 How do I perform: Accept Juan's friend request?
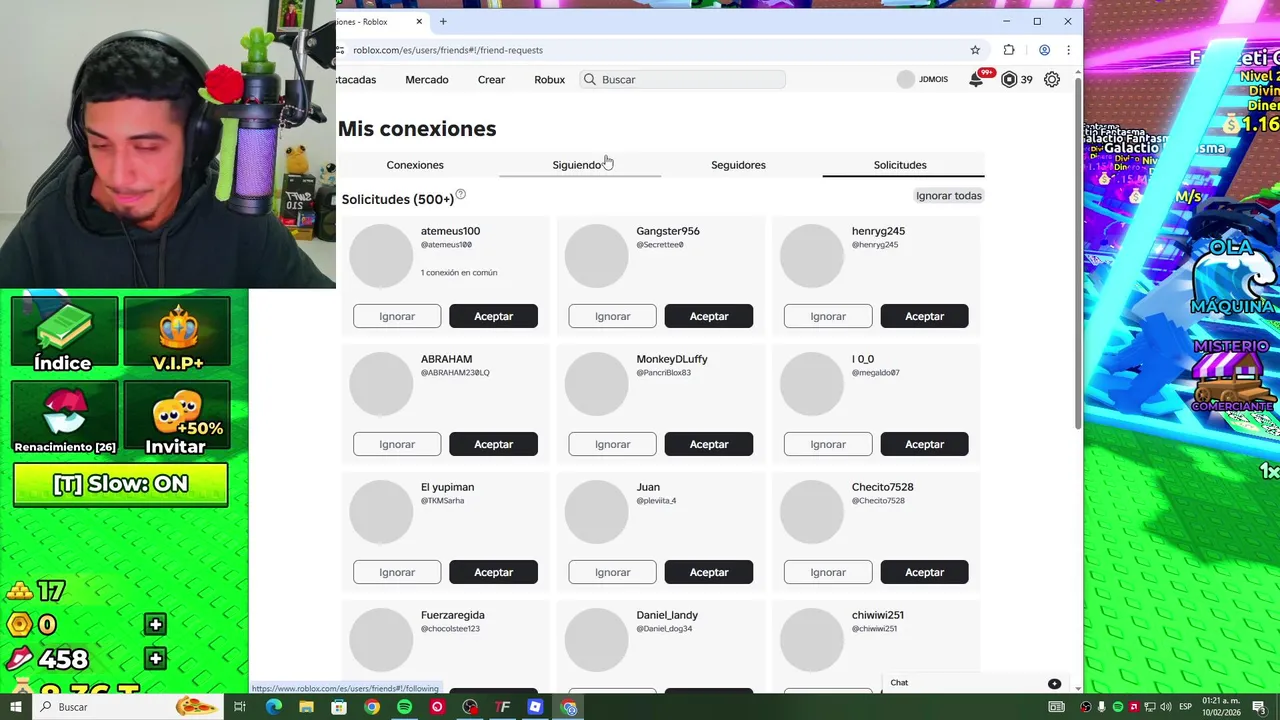709,572
